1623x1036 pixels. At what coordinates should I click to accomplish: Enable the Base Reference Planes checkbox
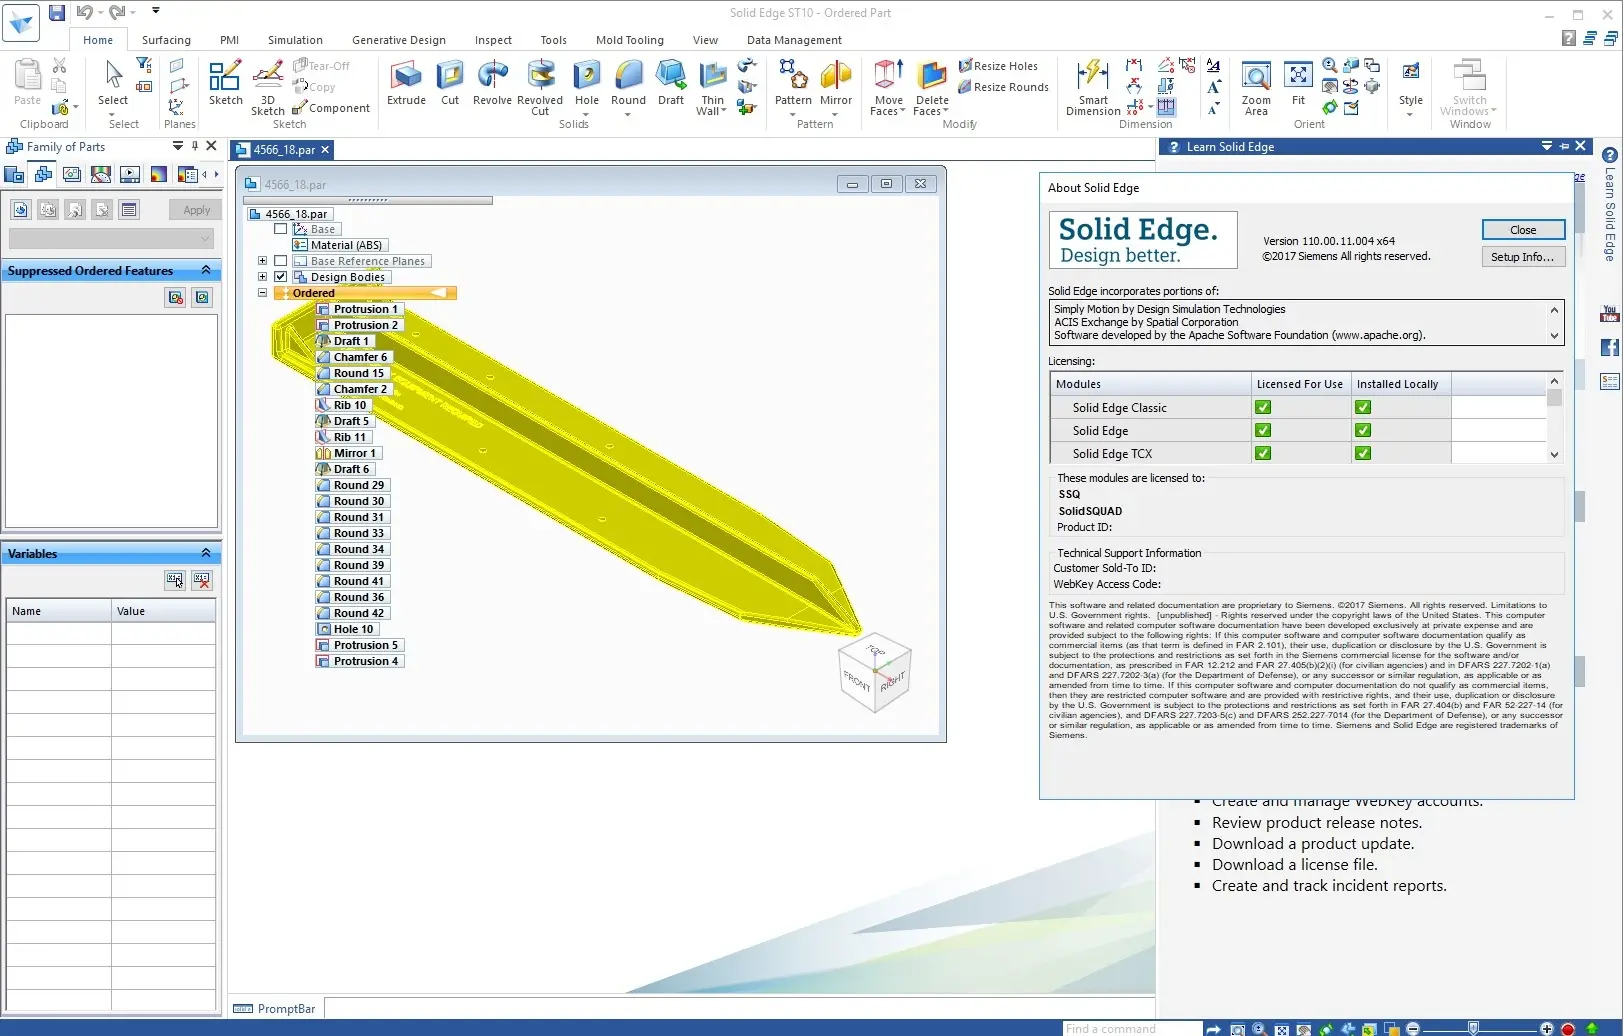point(281,261)
